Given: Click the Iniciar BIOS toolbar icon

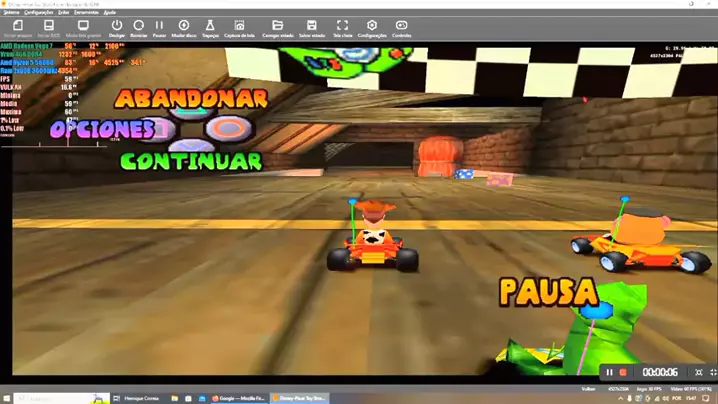Looking at the screenshot, I should click(x=49, y=26).
